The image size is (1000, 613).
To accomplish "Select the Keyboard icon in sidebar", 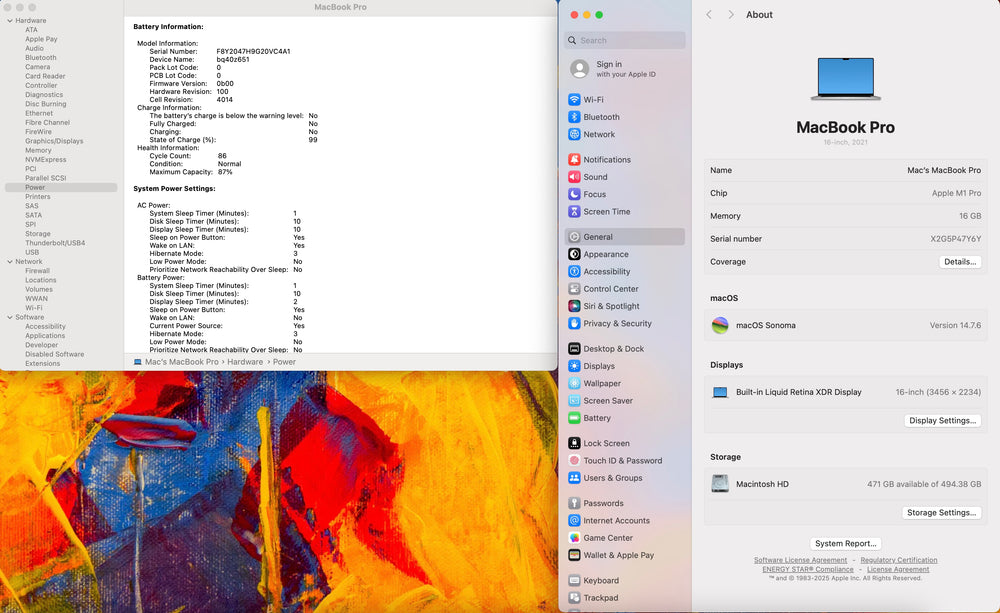I will 574,580.
